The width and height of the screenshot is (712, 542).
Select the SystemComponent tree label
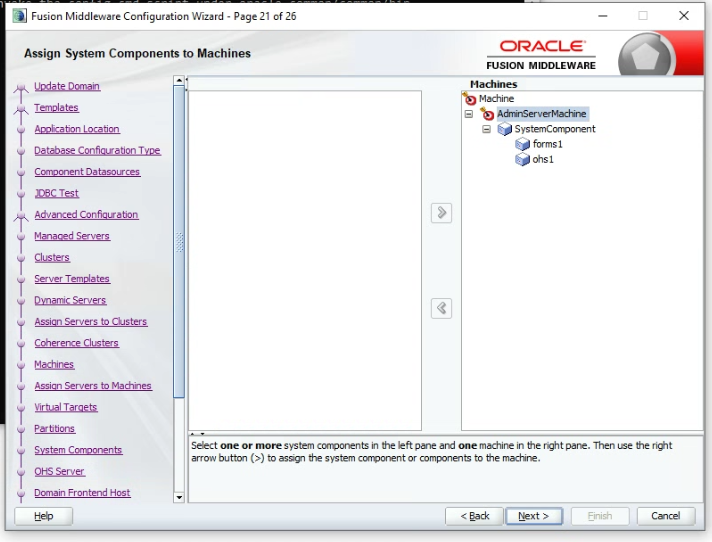click(x=554, y=129)
